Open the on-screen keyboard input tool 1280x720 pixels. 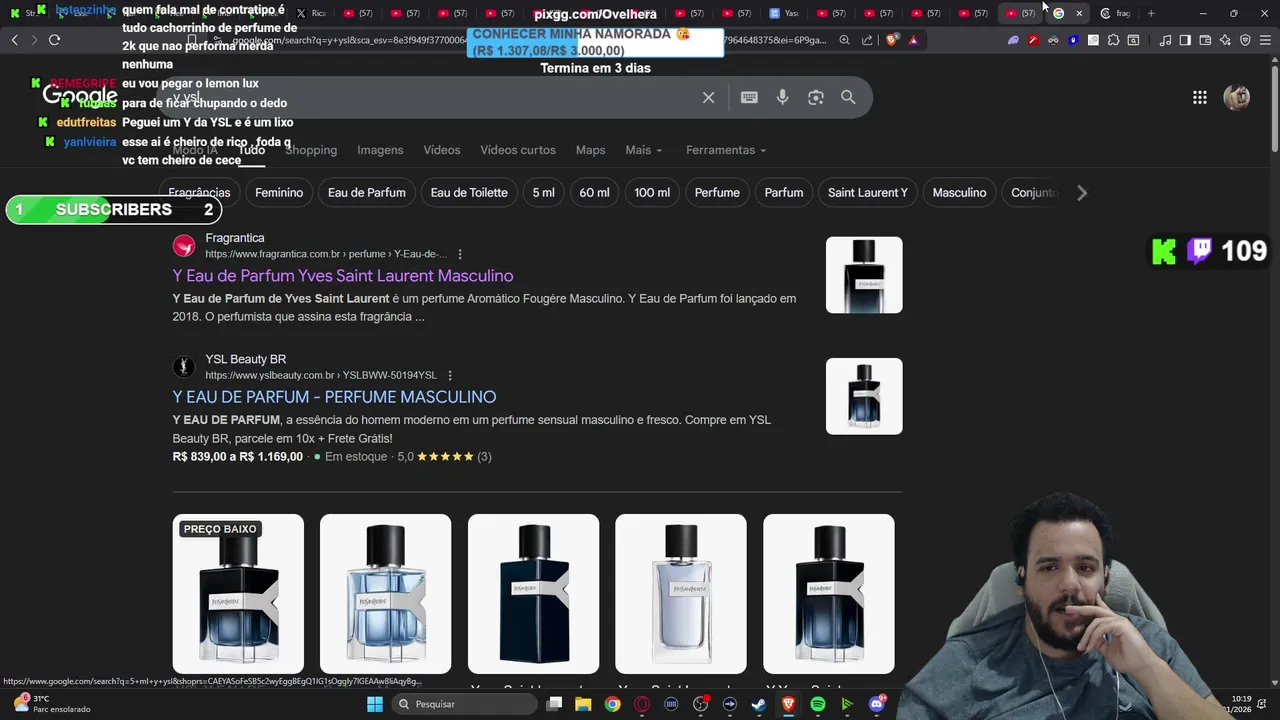click(749, 97)
